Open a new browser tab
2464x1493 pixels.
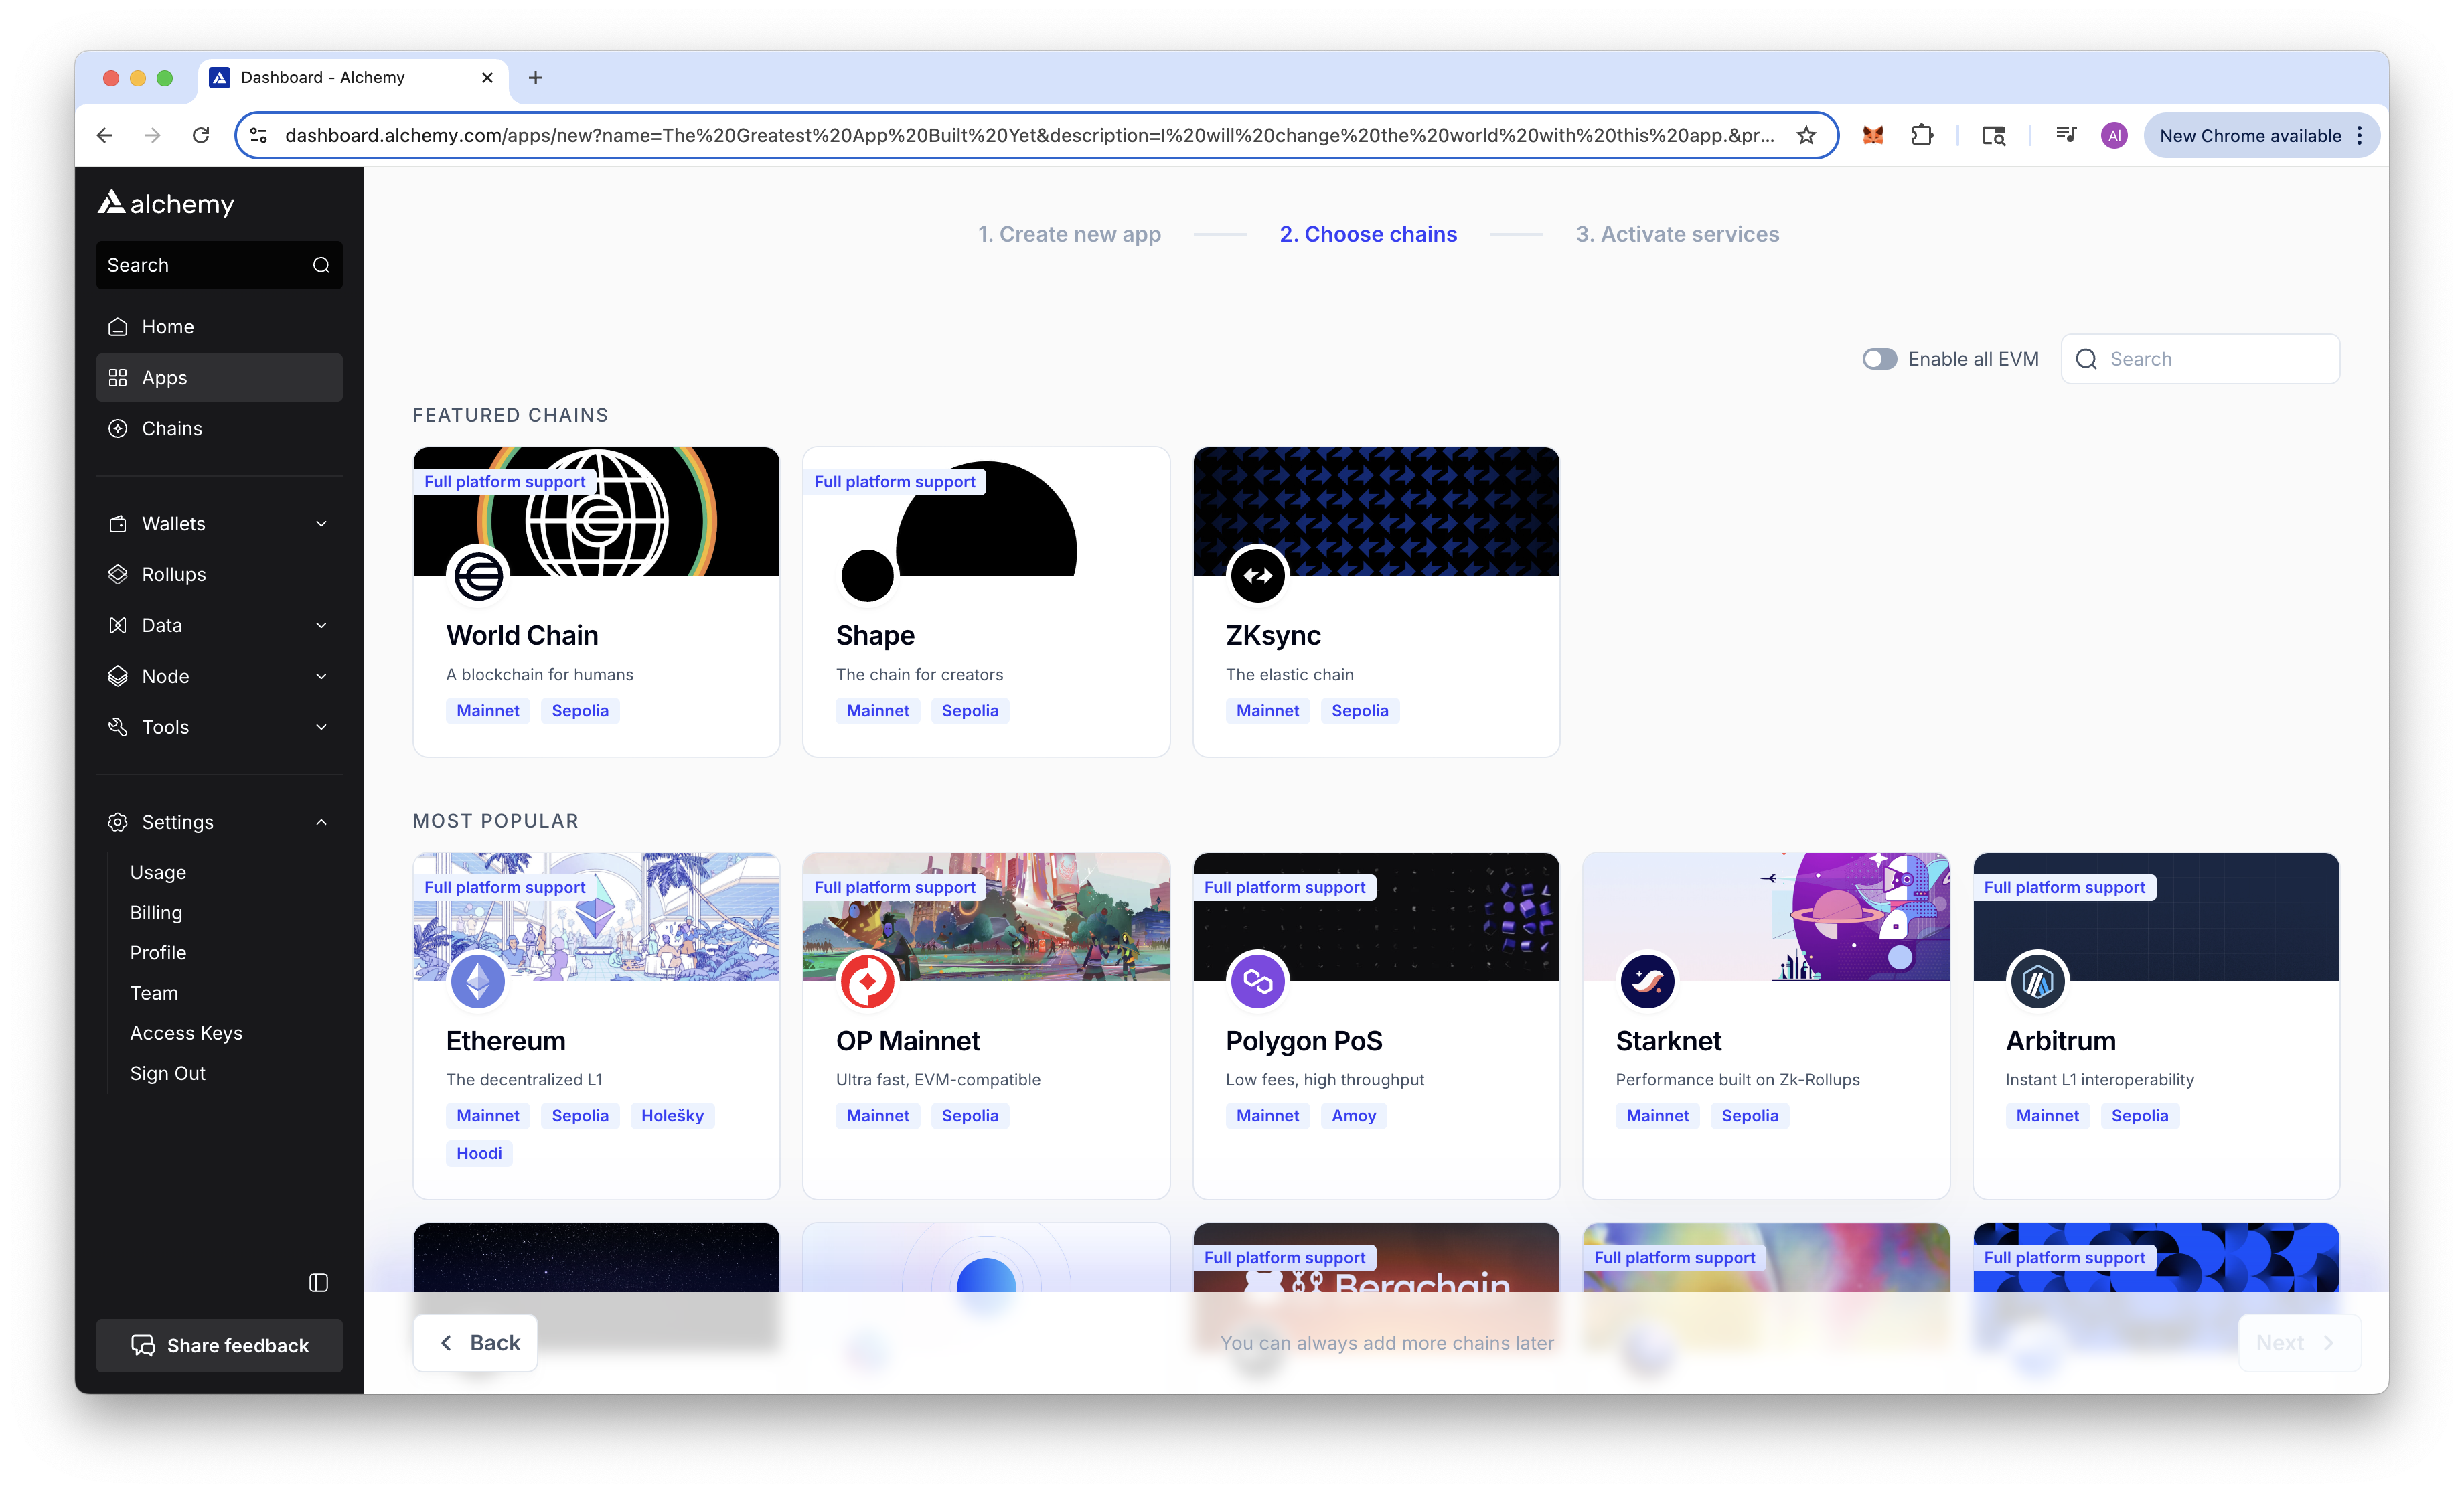[536, 78]
